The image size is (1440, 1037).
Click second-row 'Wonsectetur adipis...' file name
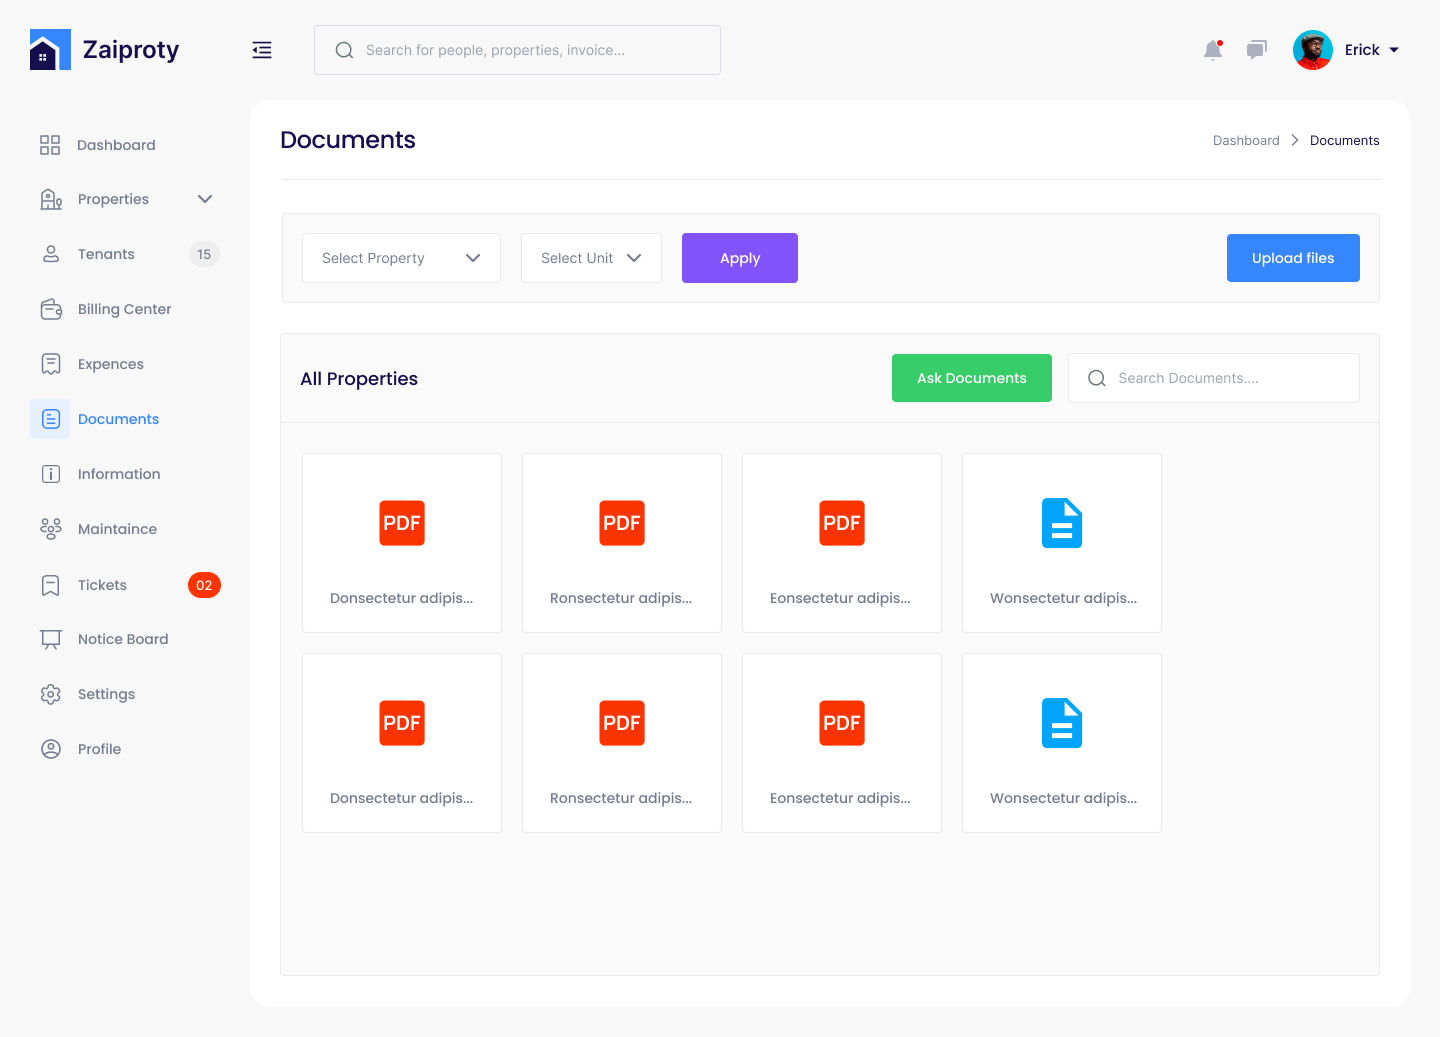[1063, 798]
